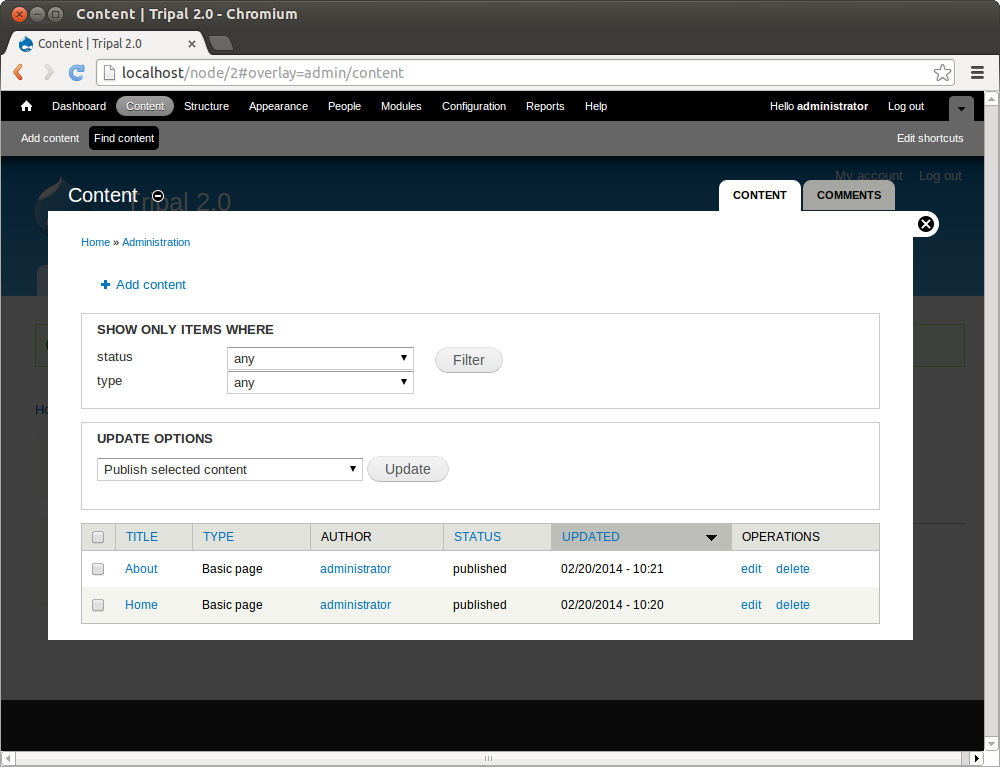The height and width of the screenshot is (767, 1000).
Task: Click the plus icon next to Add content
Action: tap(106, 285)
